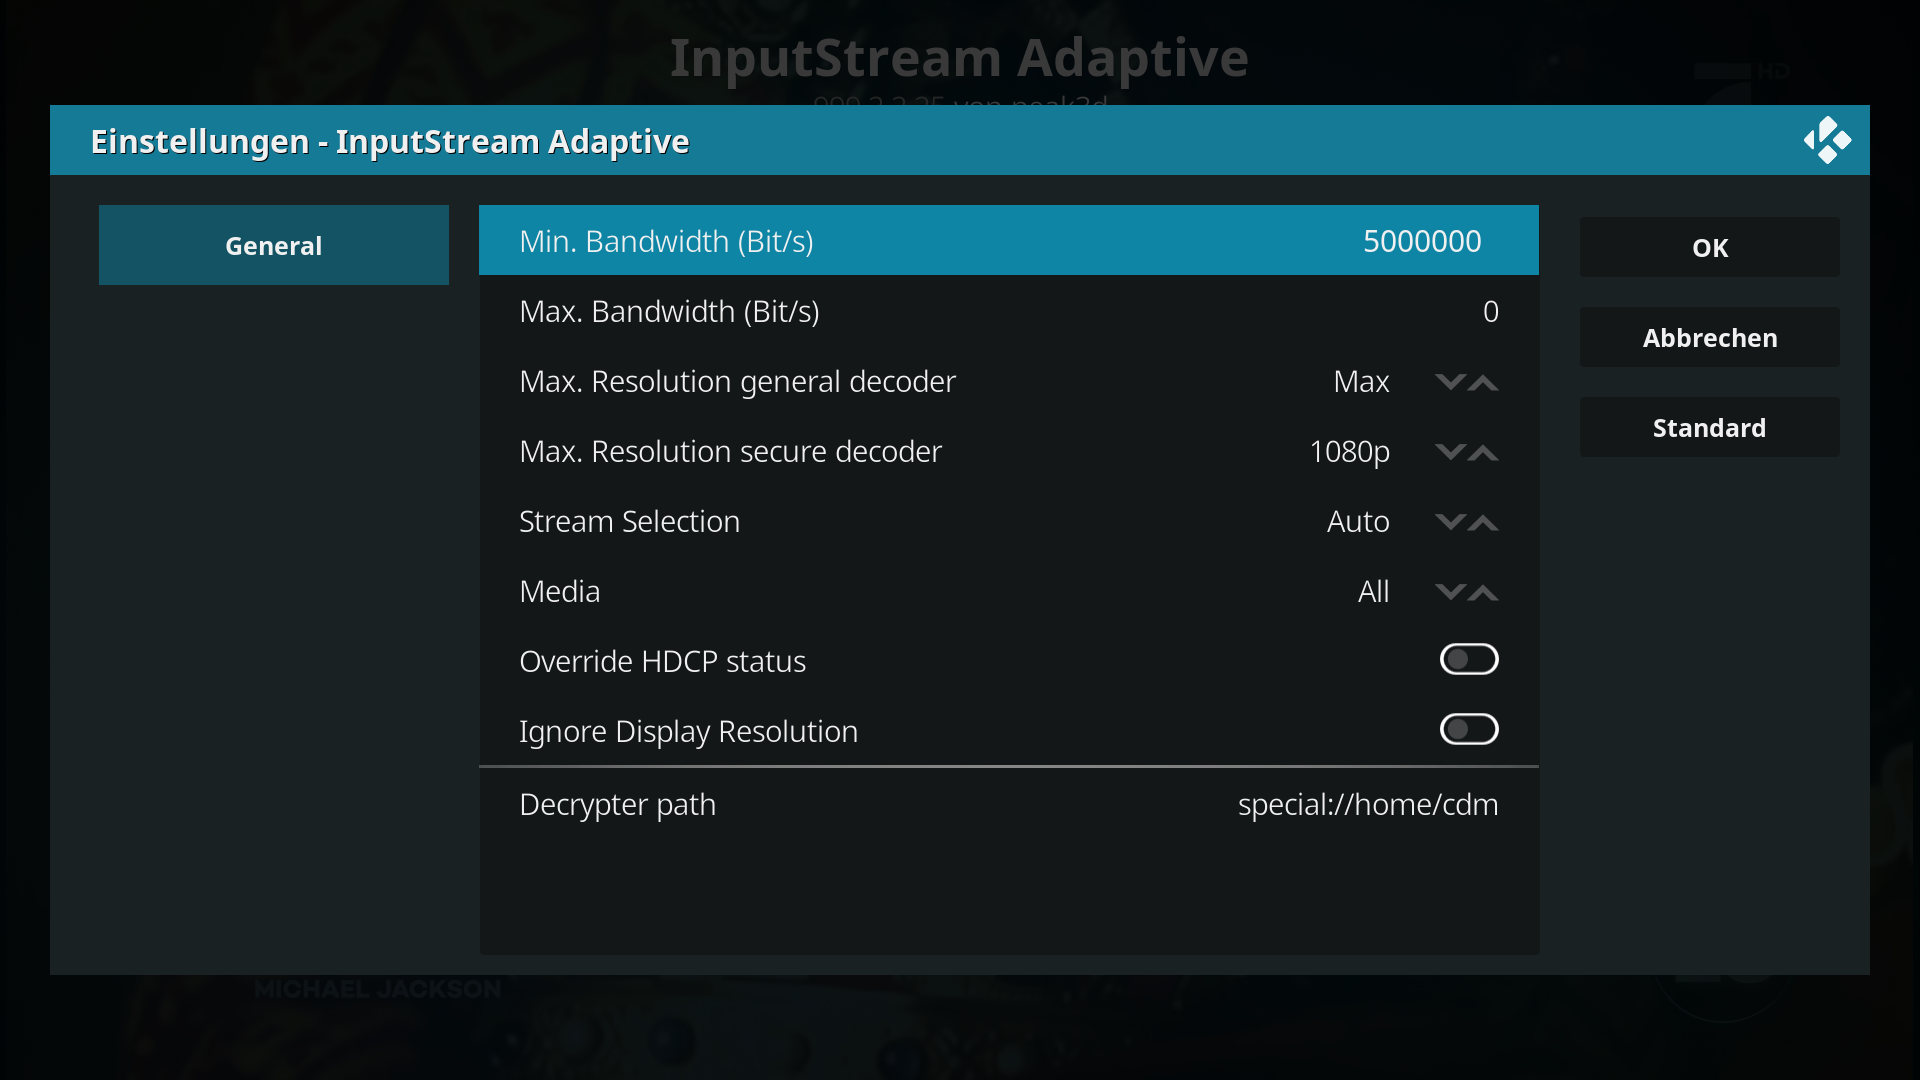Raise Max. Resolution secure decoder via up arrow

point(1483,452)
